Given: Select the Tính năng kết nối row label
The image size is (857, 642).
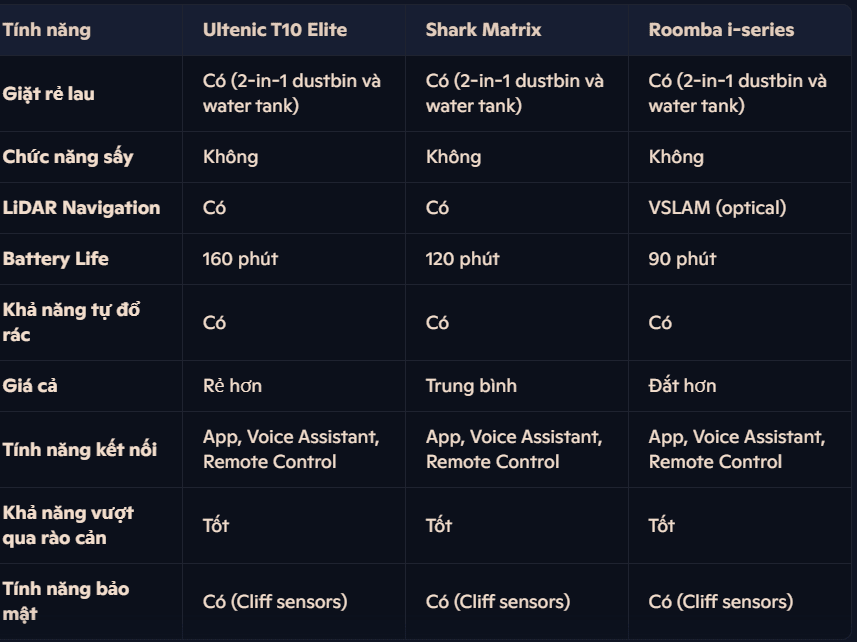Looking at the screenshot, I should [79, 449].
